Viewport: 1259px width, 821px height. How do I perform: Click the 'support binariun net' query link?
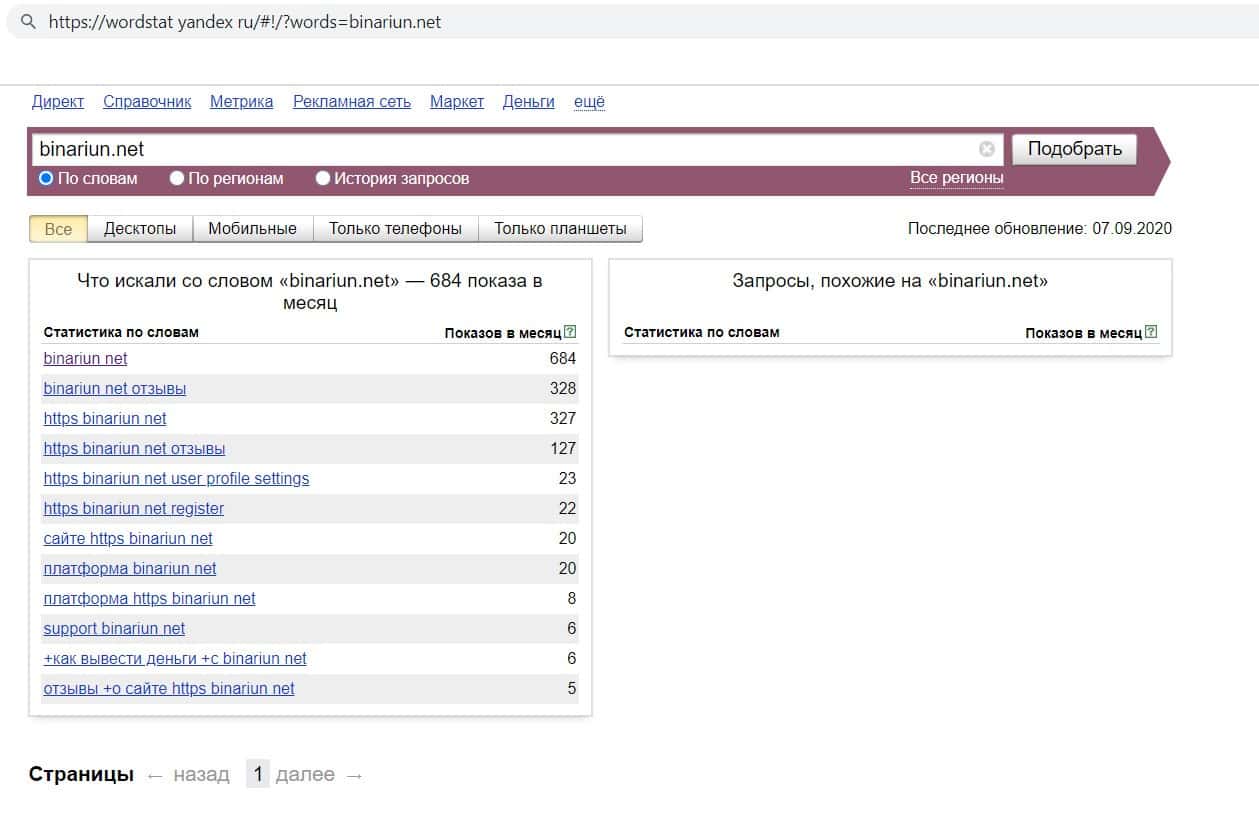pyautogui.click(x=114, y=628)
